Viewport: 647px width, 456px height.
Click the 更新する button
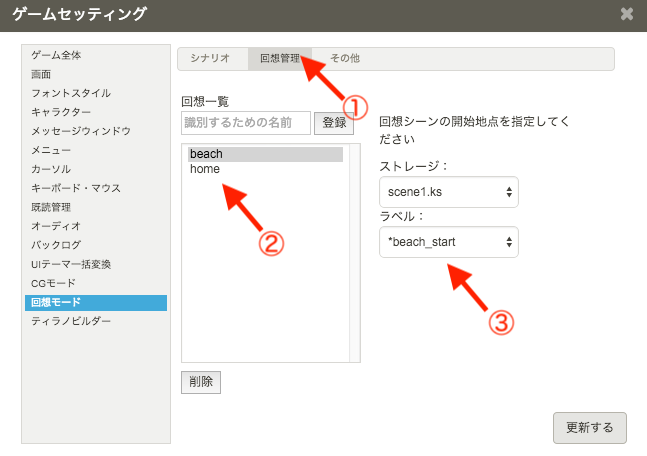(x=590, y=427)
